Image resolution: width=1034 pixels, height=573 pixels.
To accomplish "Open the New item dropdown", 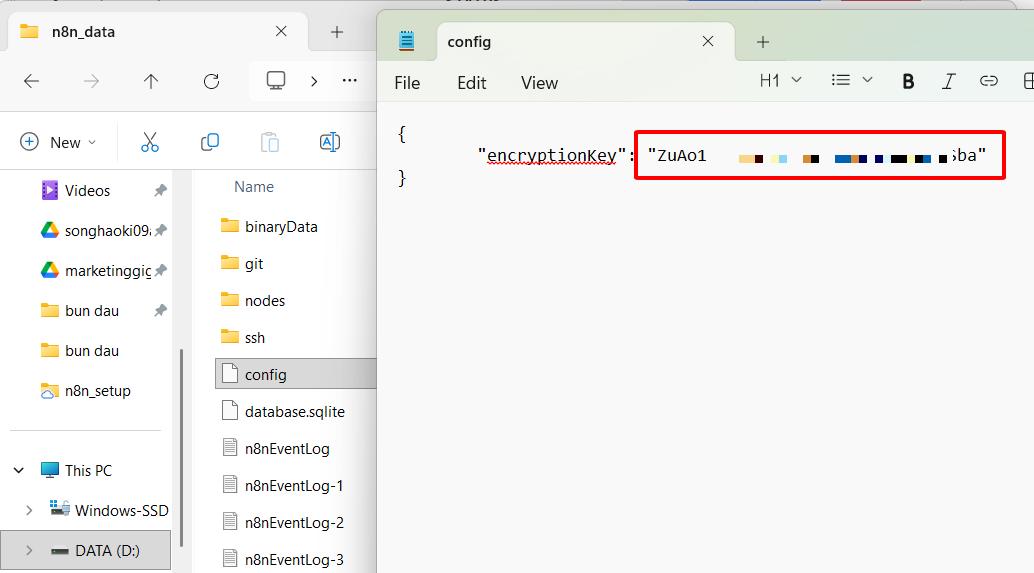I will [x=59, y=142].
